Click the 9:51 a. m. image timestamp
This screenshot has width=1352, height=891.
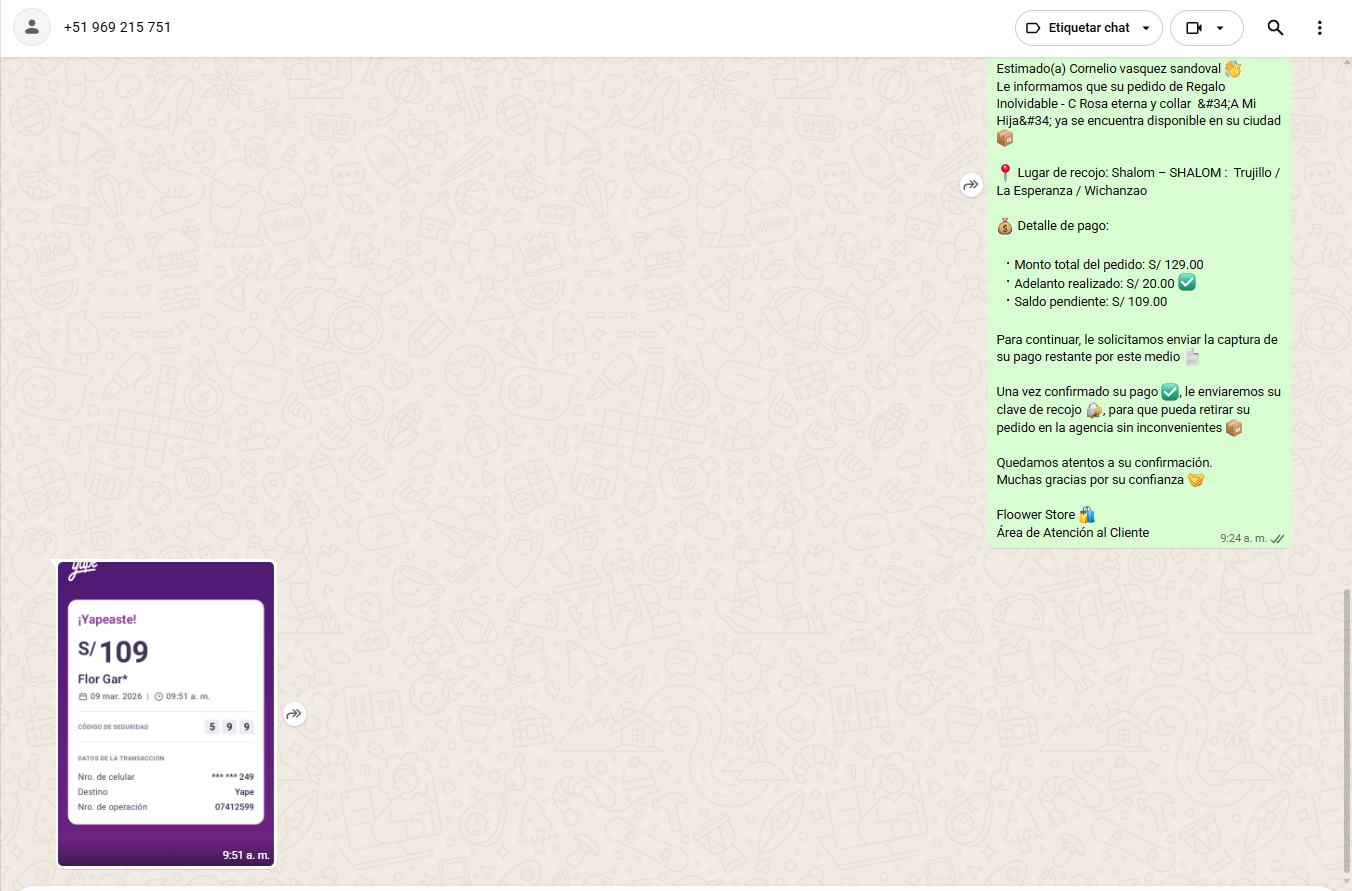246,855
